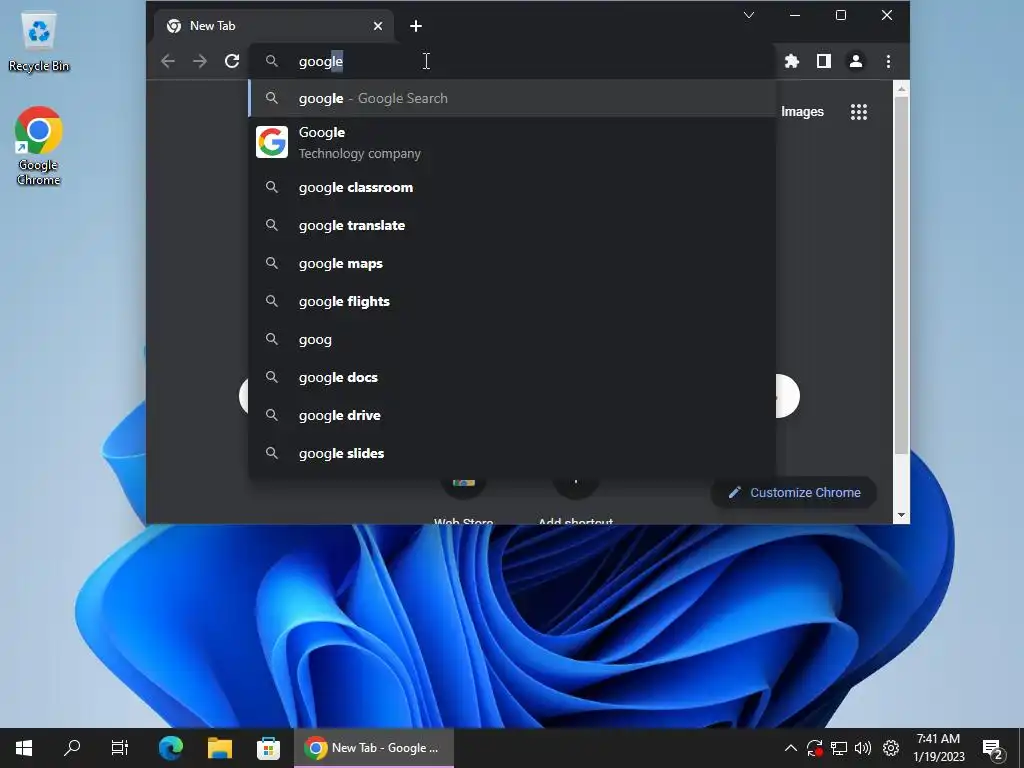This screenshot has width=1024, height=768.
Task: Close the New Tab tab
Action: pyautogui.click(x=377, y=26)
